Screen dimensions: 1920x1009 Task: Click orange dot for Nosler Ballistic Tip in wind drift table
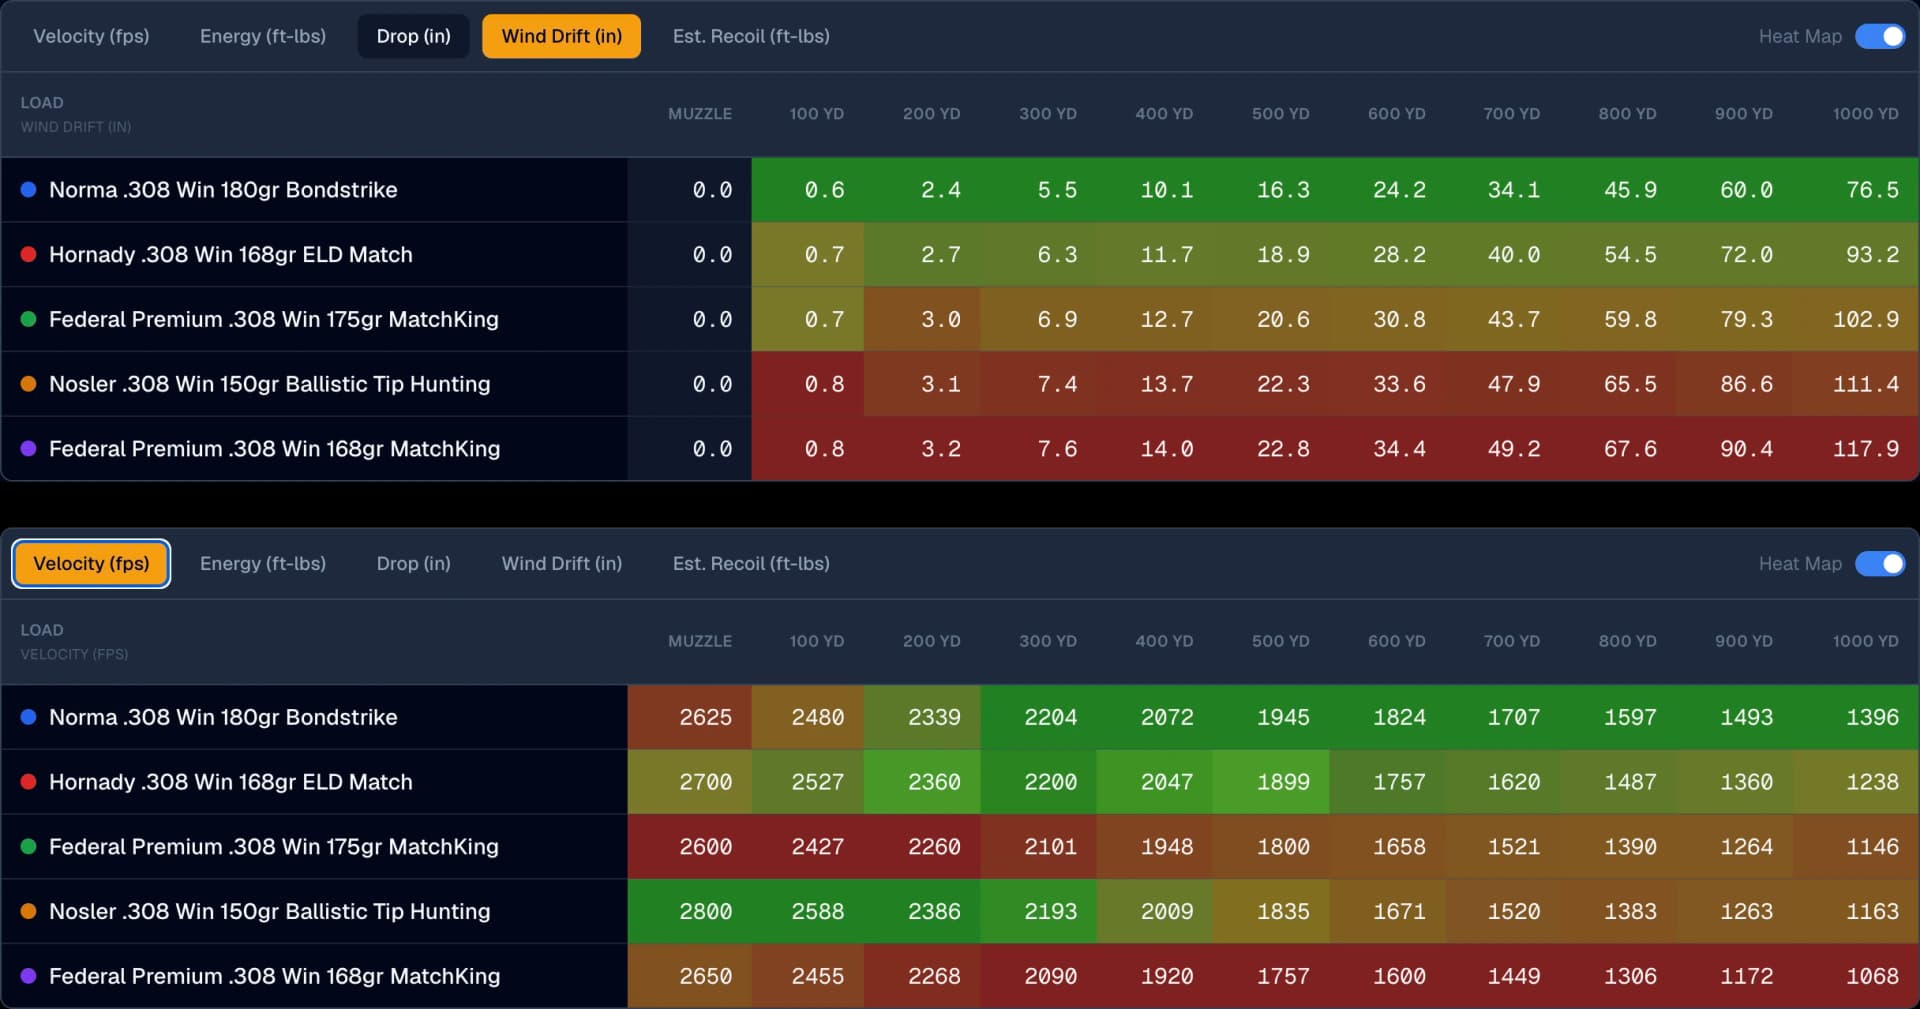tap(29, 384)
